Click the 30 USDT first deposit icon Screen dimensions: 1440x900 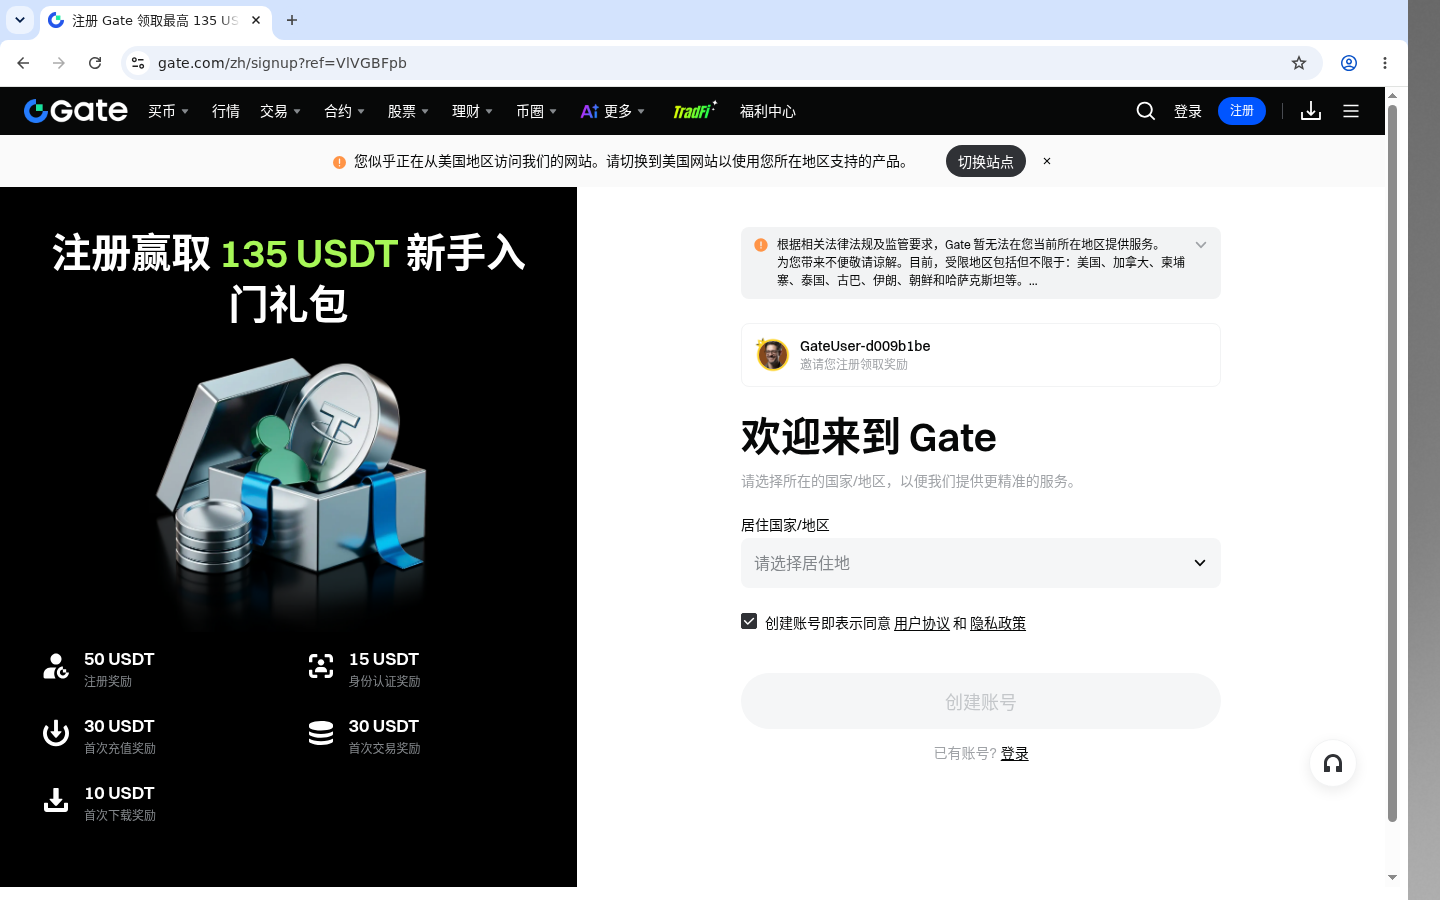pyautogui.click(x=56, y=733)
